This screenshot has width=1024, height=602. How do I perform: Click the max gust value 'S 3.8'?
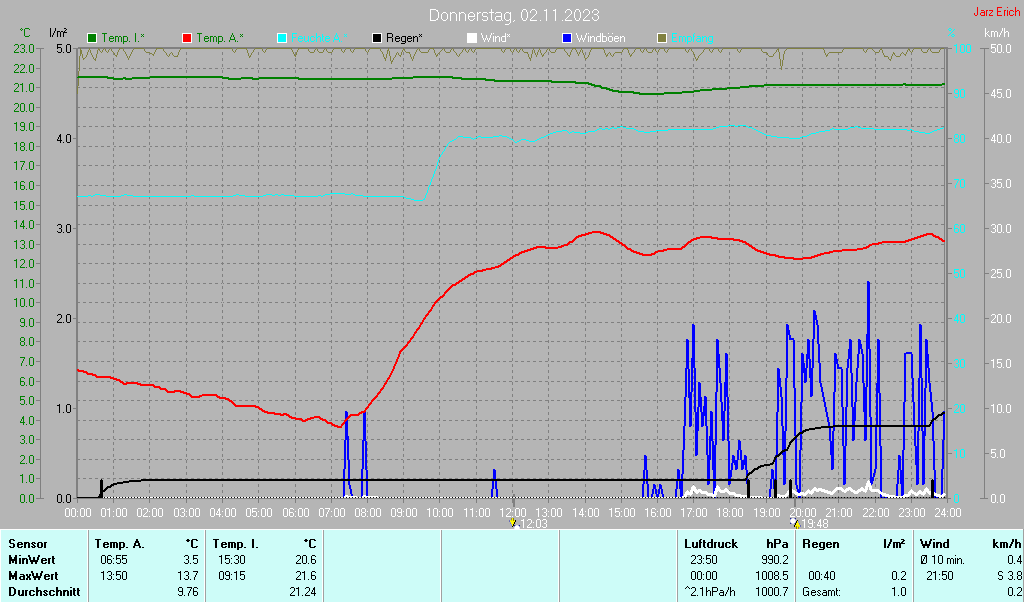point(1009,577)
